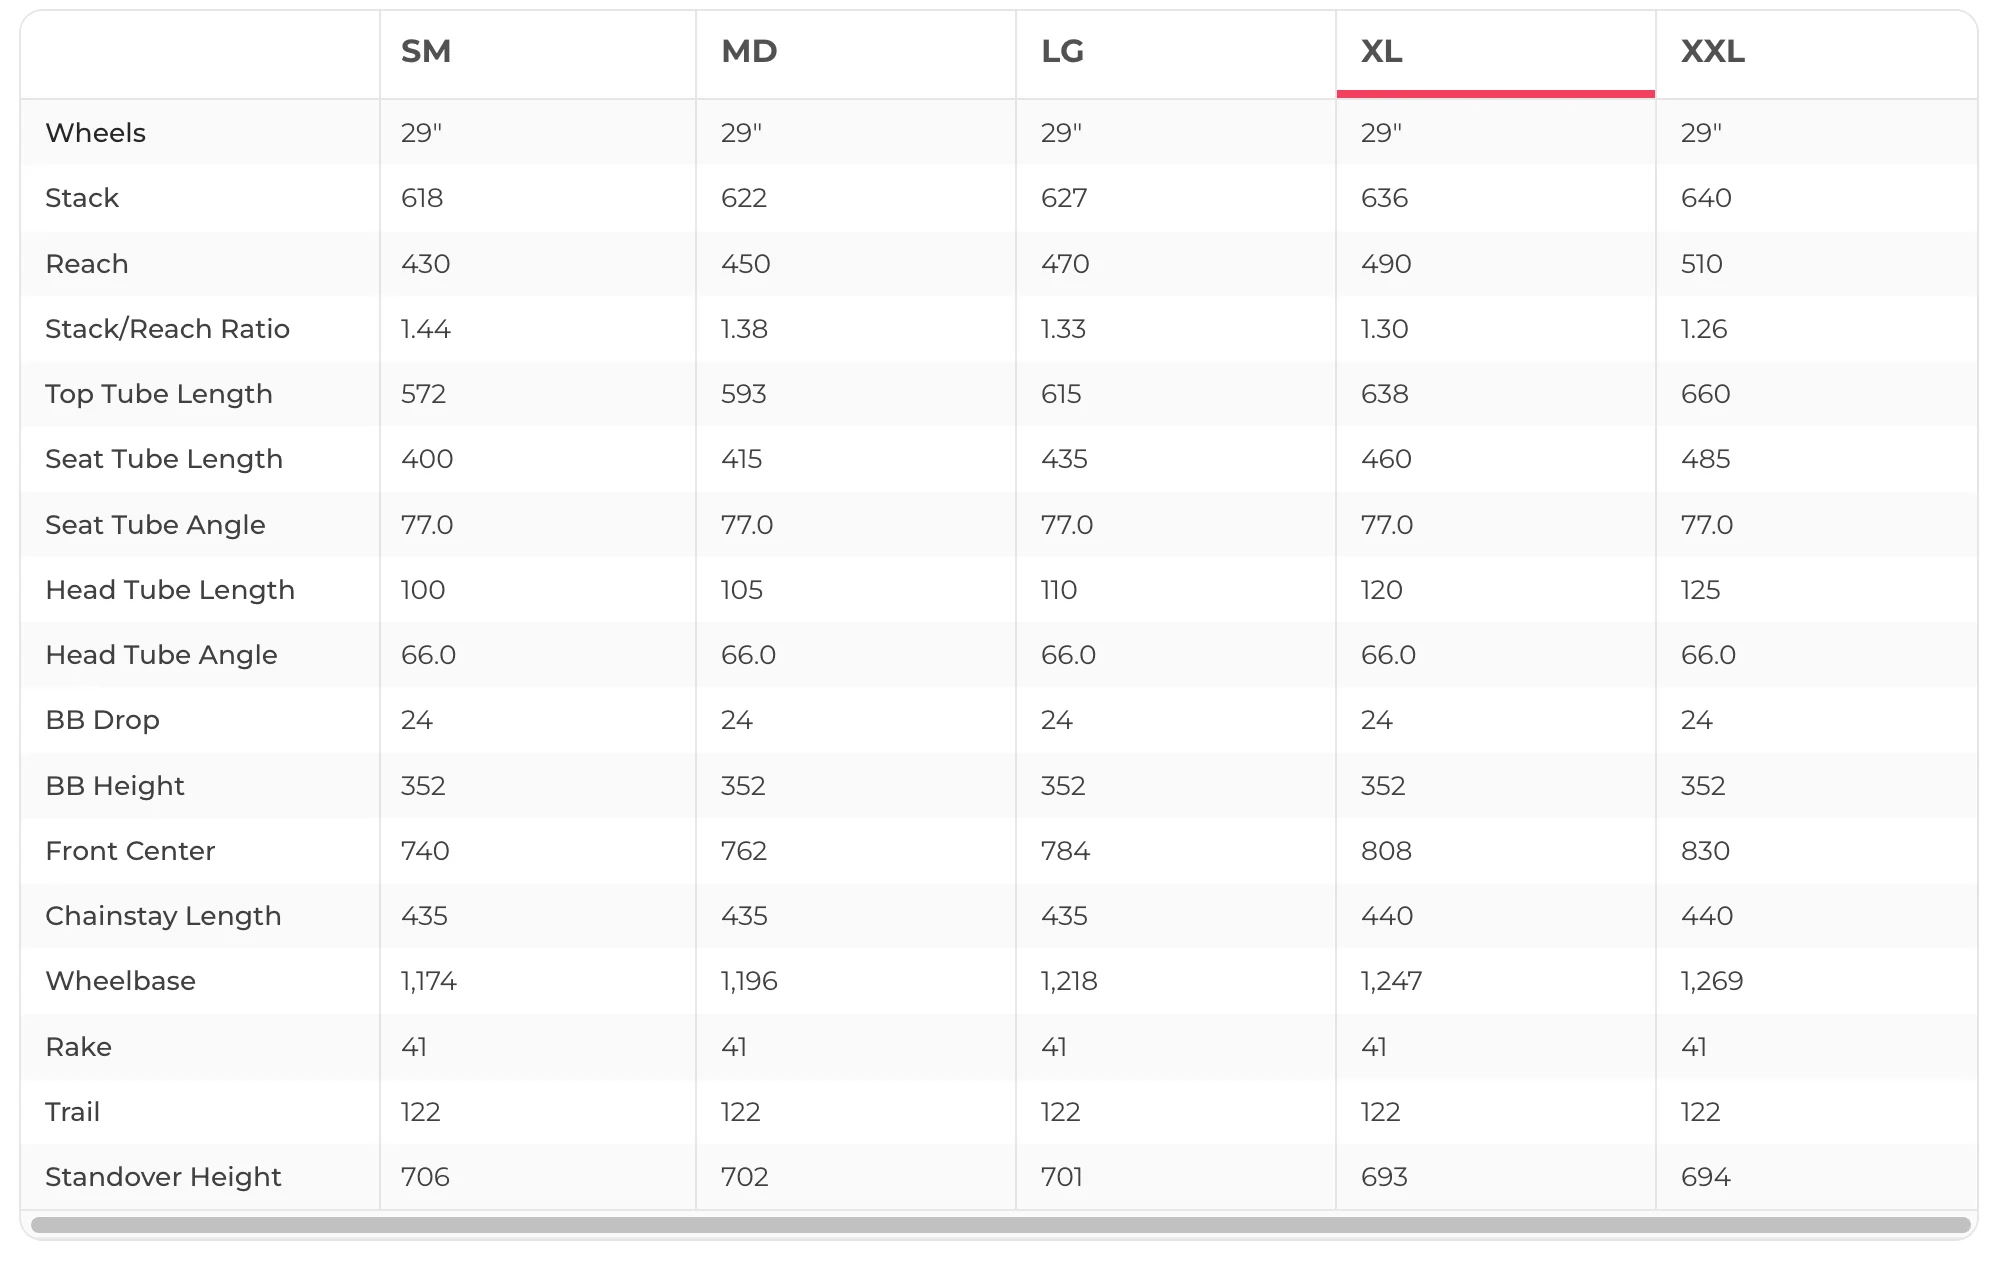Click the LG seat tube length 435
This screenshot has height=1266, width=2002.
click(1064, 459)
